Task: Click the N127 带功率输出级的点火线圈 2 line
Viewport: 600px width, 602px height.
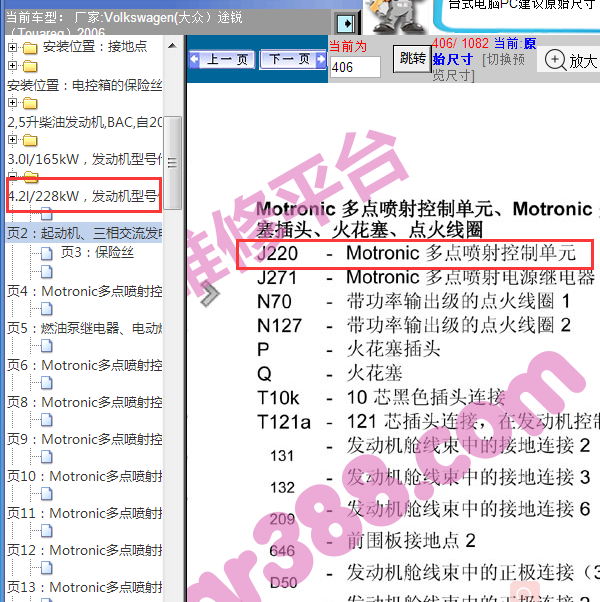Action: [413, 325]
